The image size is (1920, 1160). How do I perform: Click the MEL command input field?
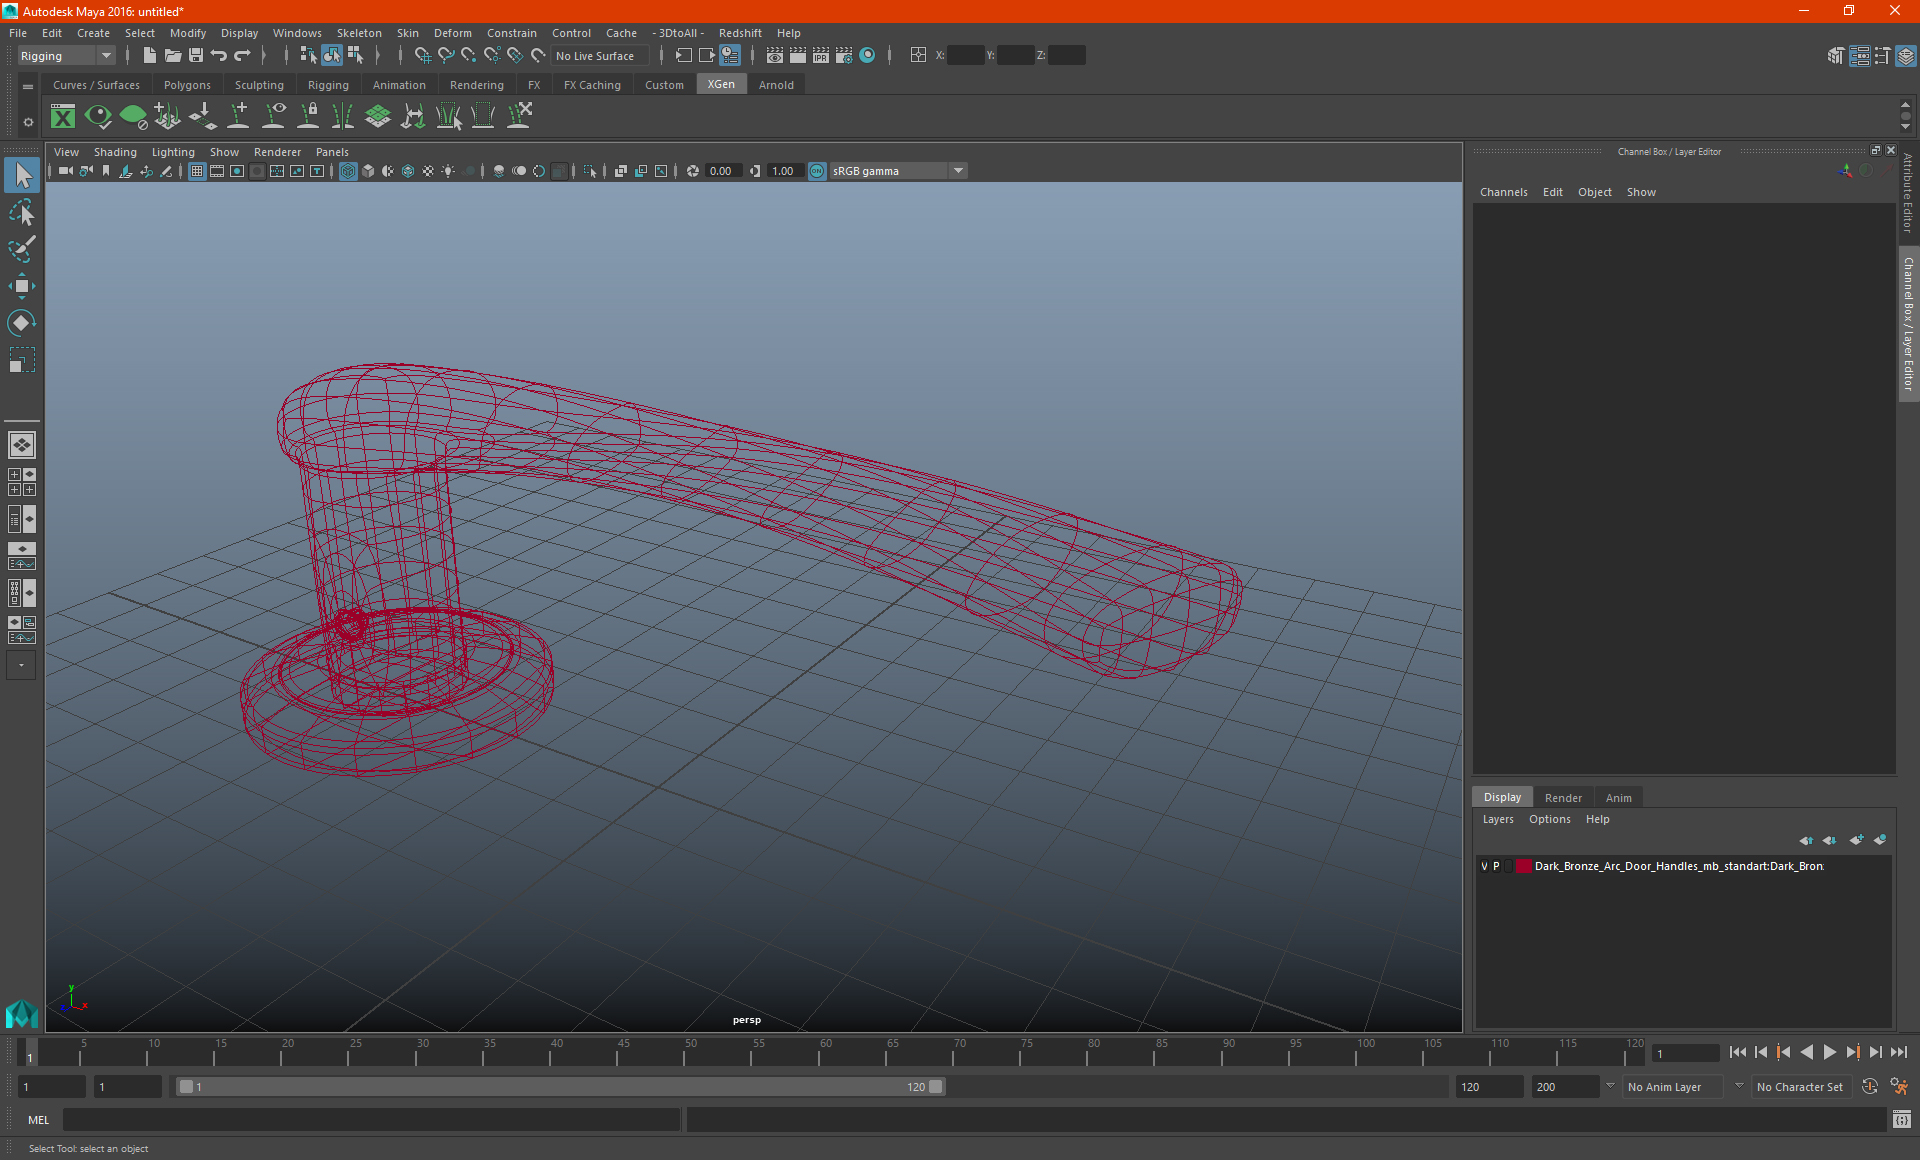point(370,1120)
